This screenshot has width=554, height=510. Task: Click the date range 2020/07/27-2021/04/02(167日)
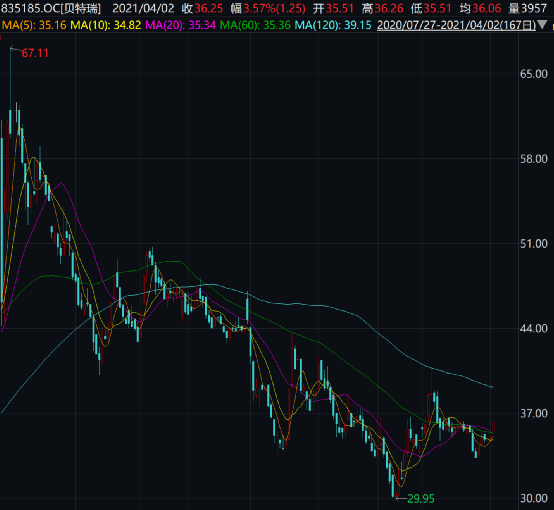pos(456,25)
